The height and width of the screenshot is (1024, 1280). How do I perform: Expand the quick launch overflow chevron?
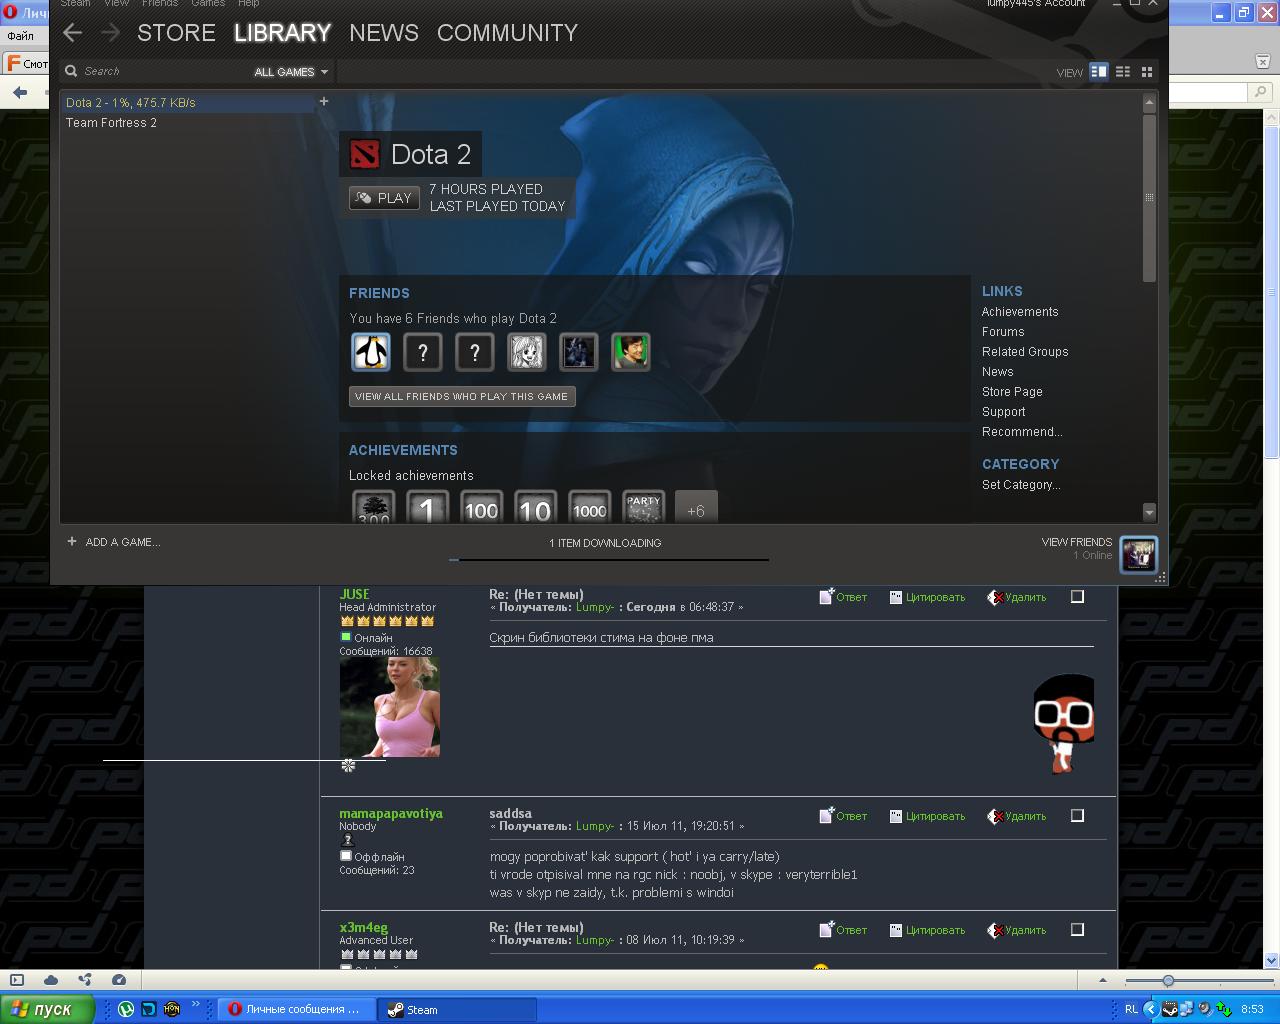click(196, 1005)
